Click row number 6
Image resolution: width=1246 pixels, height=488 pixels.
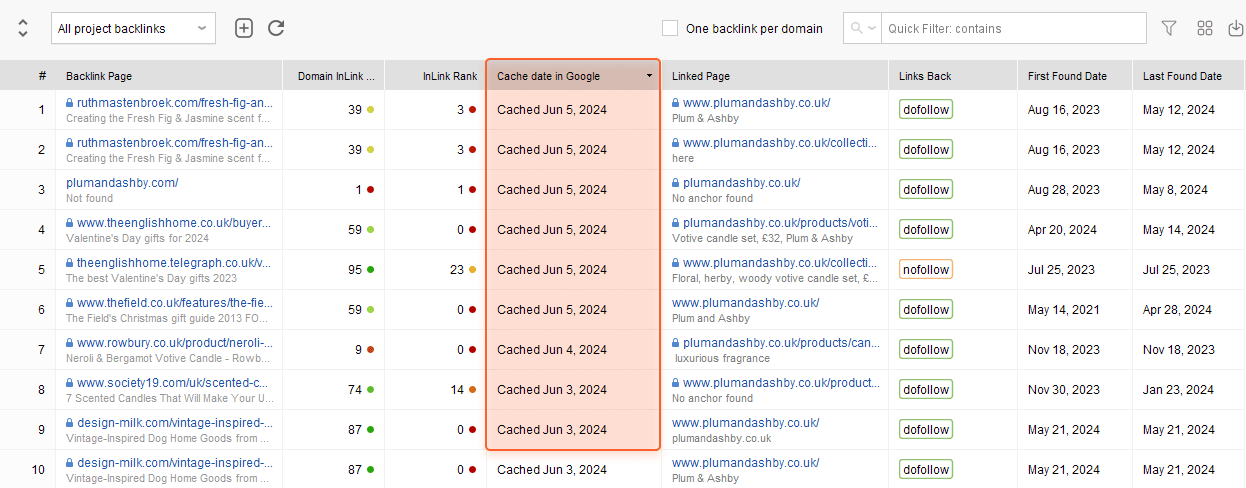click(42, 309)
